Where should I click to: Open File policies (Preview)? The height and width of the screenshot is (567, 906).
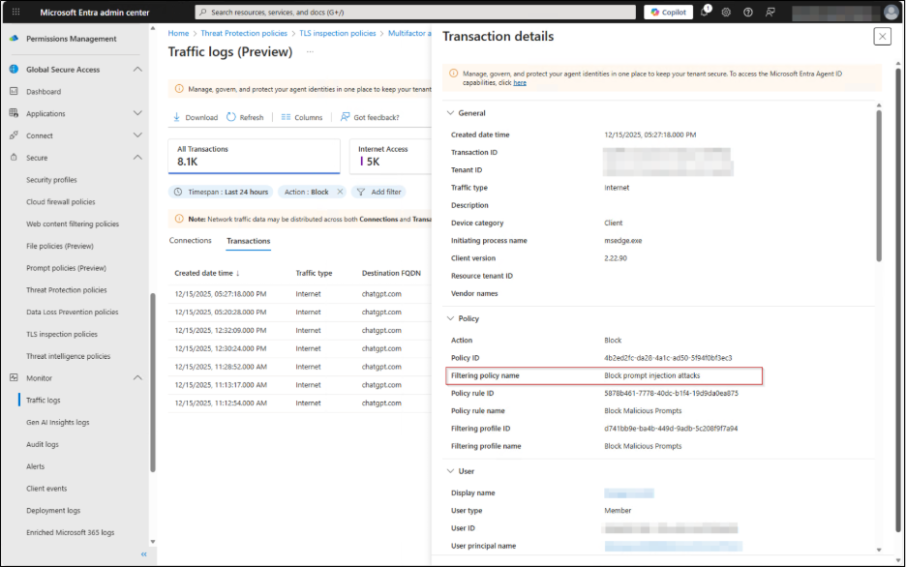click(60, 246)
